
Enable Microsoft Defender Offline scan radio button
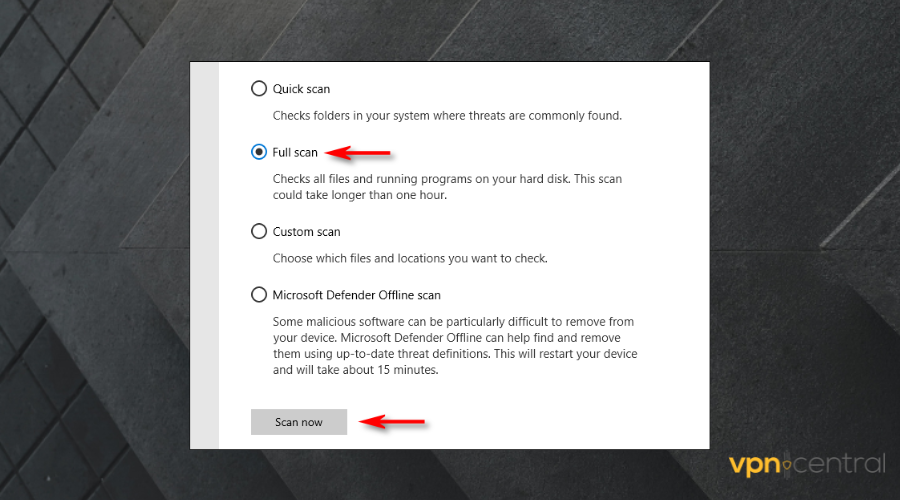pyautogui.click(x=259, y=295)
